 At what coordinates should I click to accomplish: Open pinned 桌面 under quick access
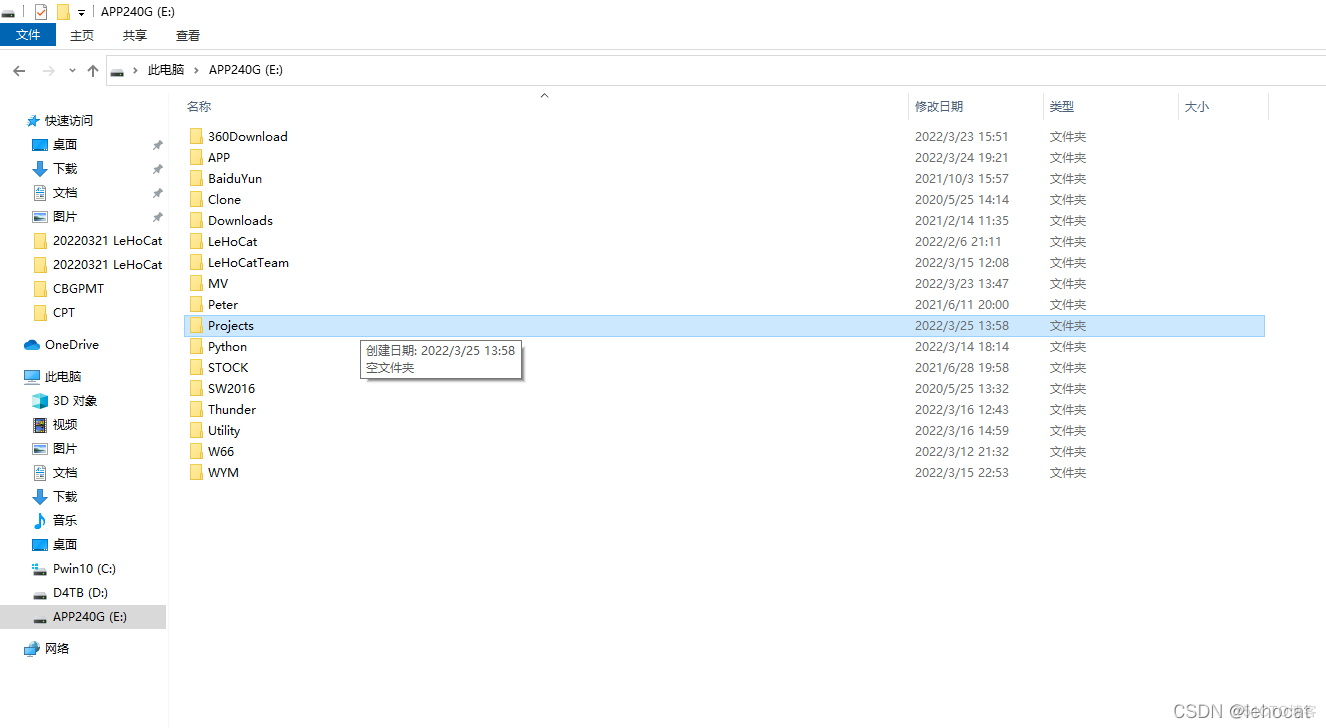(x=65, y=144)
